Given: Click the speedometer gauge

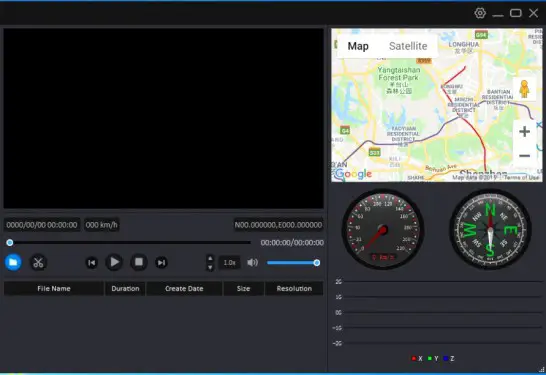Looking at the screenshot, I should (x=383, y=229).
